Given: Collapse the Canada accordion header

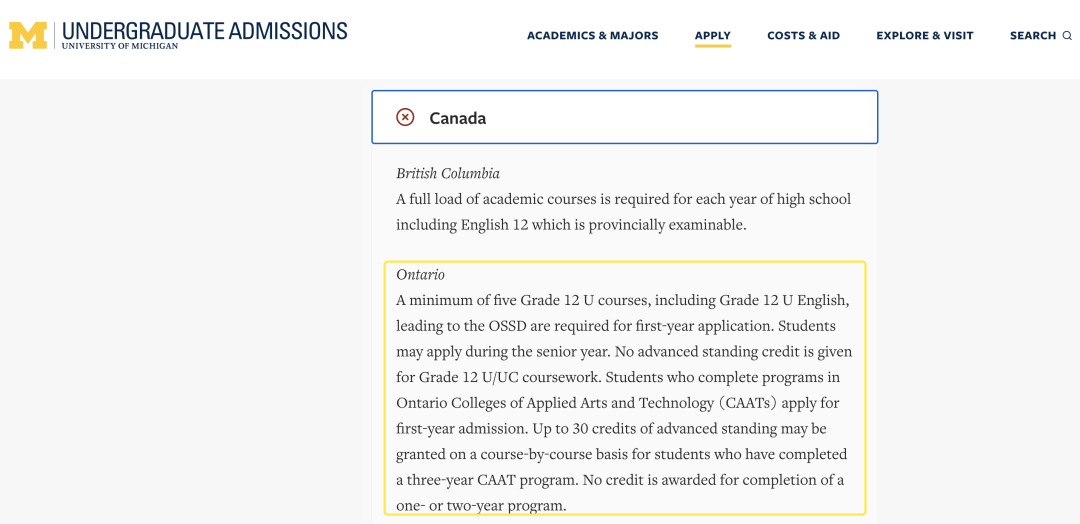Looking at the screenshot, I should (x=625, y=117).
